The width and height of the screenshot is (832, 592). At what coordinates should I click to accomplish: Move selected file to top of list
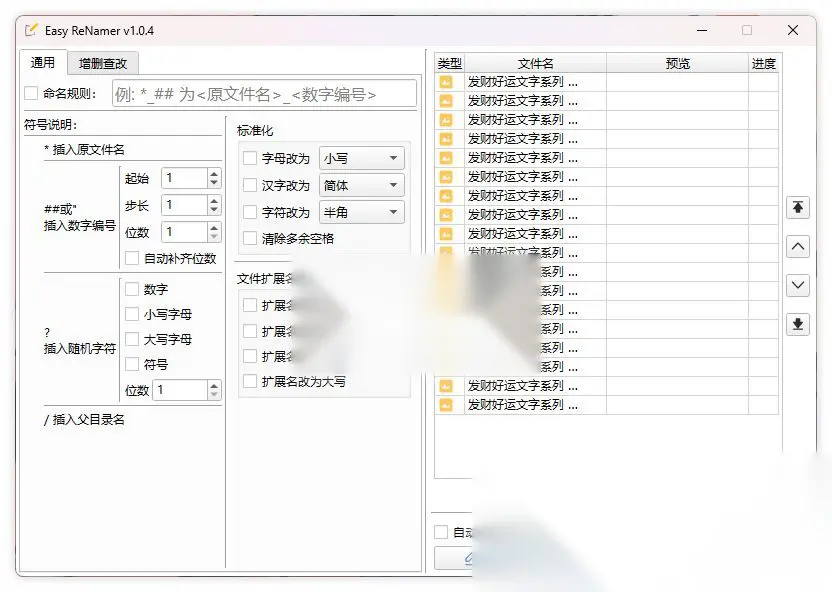coord(798,207)
